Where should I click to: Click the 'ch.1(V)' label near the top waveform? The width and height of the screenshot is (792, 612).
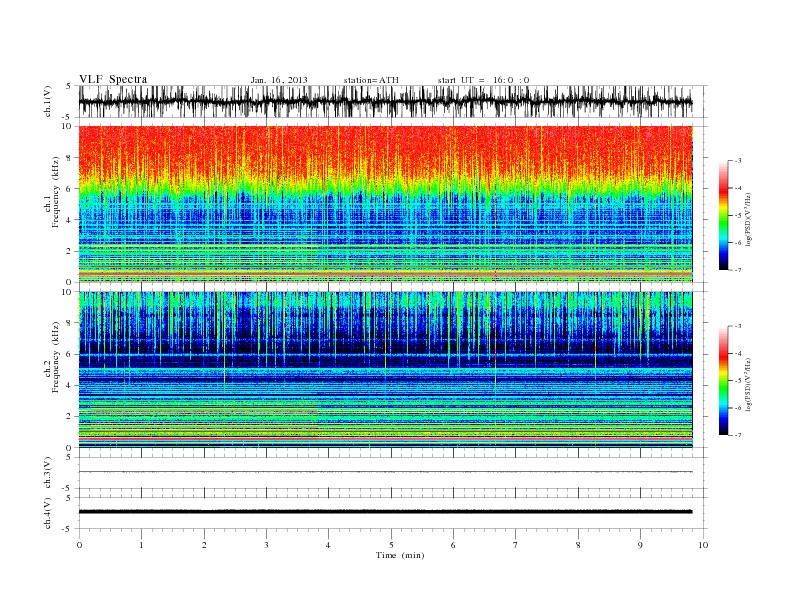click(x=47, y=102)
